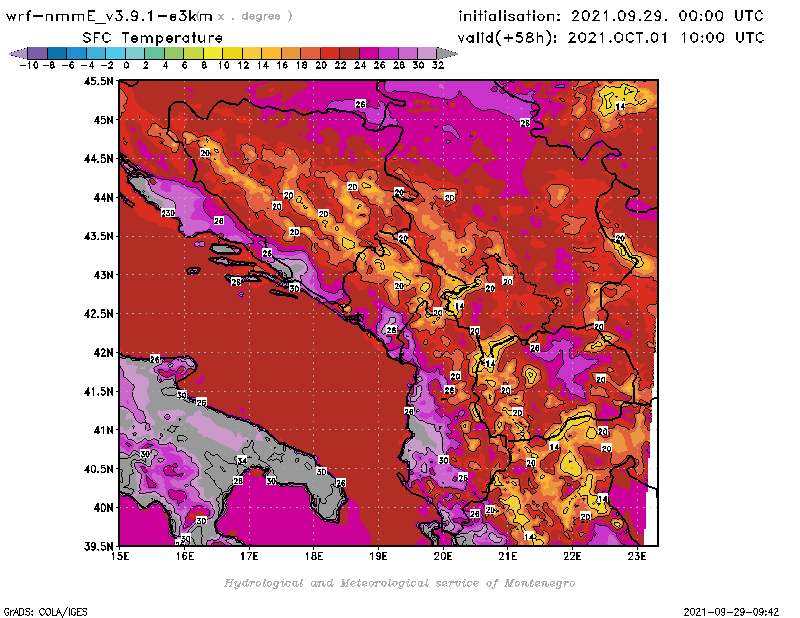800x618 pixels.
Task: Click the '45.5N' latitude label
Action: click(x=98, y=81)
